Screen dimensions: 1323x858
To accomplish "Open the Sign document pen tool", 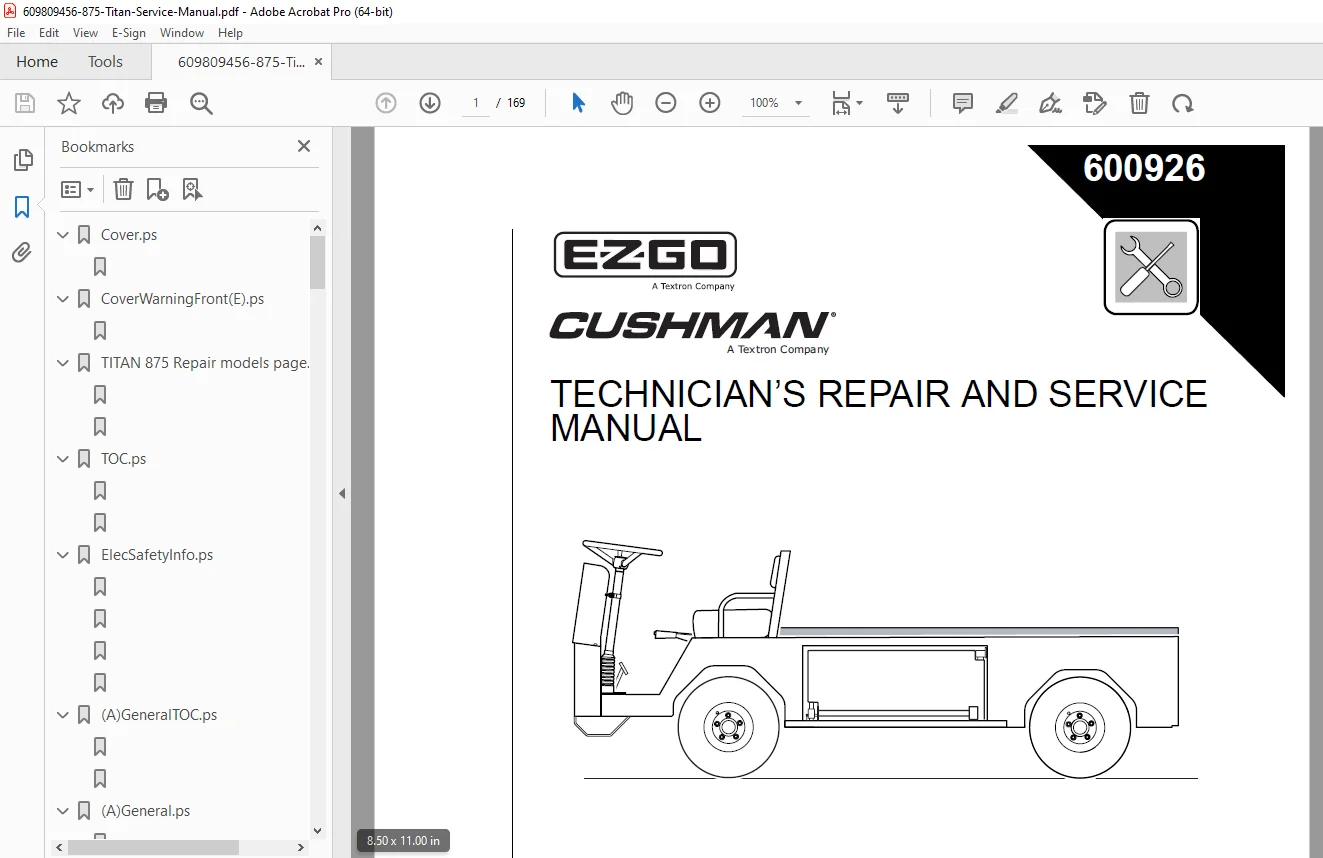I will (x=1051, y=103).
